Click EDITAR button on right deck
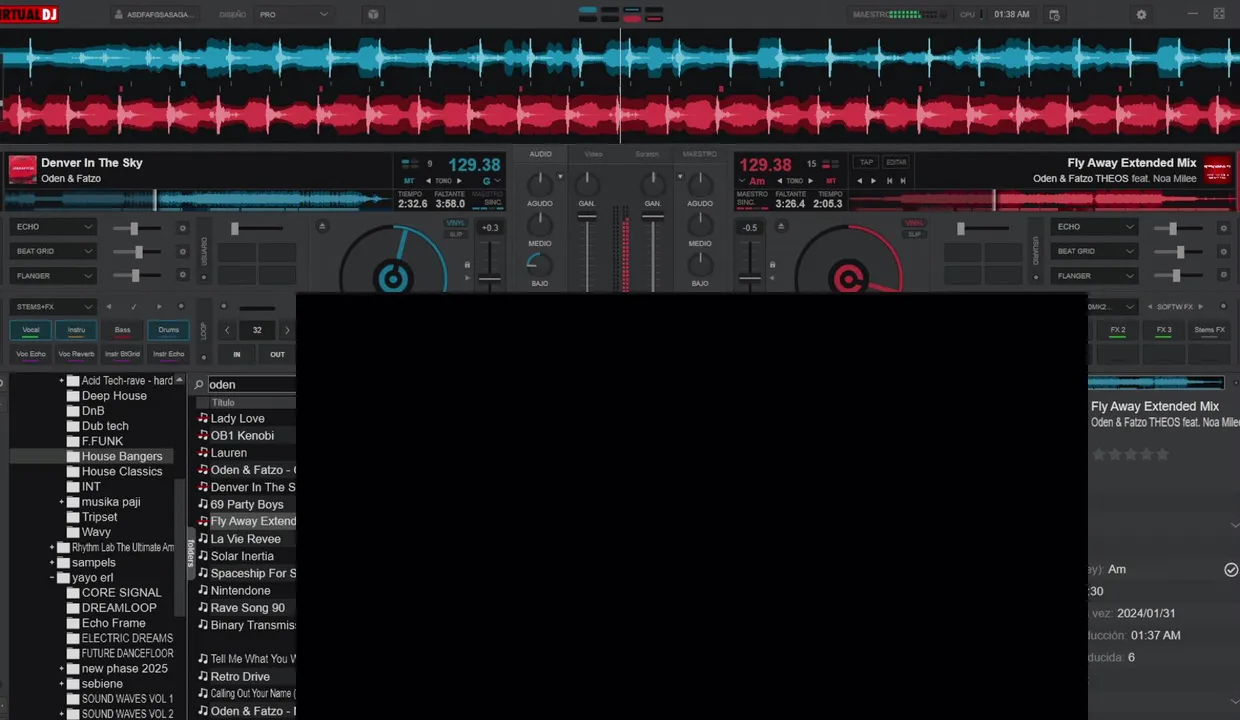This screenshot has width=1240, height=720. click(896, 162)
